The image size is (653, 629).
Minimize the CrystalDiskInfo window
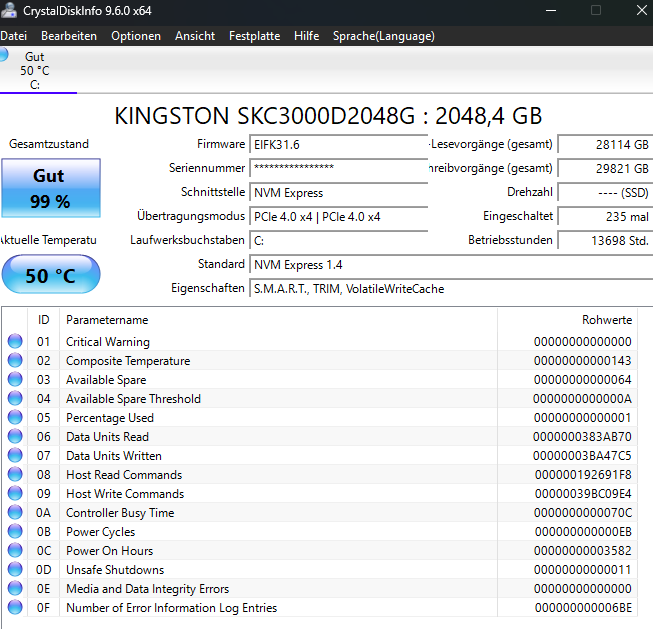coord(551,10)
